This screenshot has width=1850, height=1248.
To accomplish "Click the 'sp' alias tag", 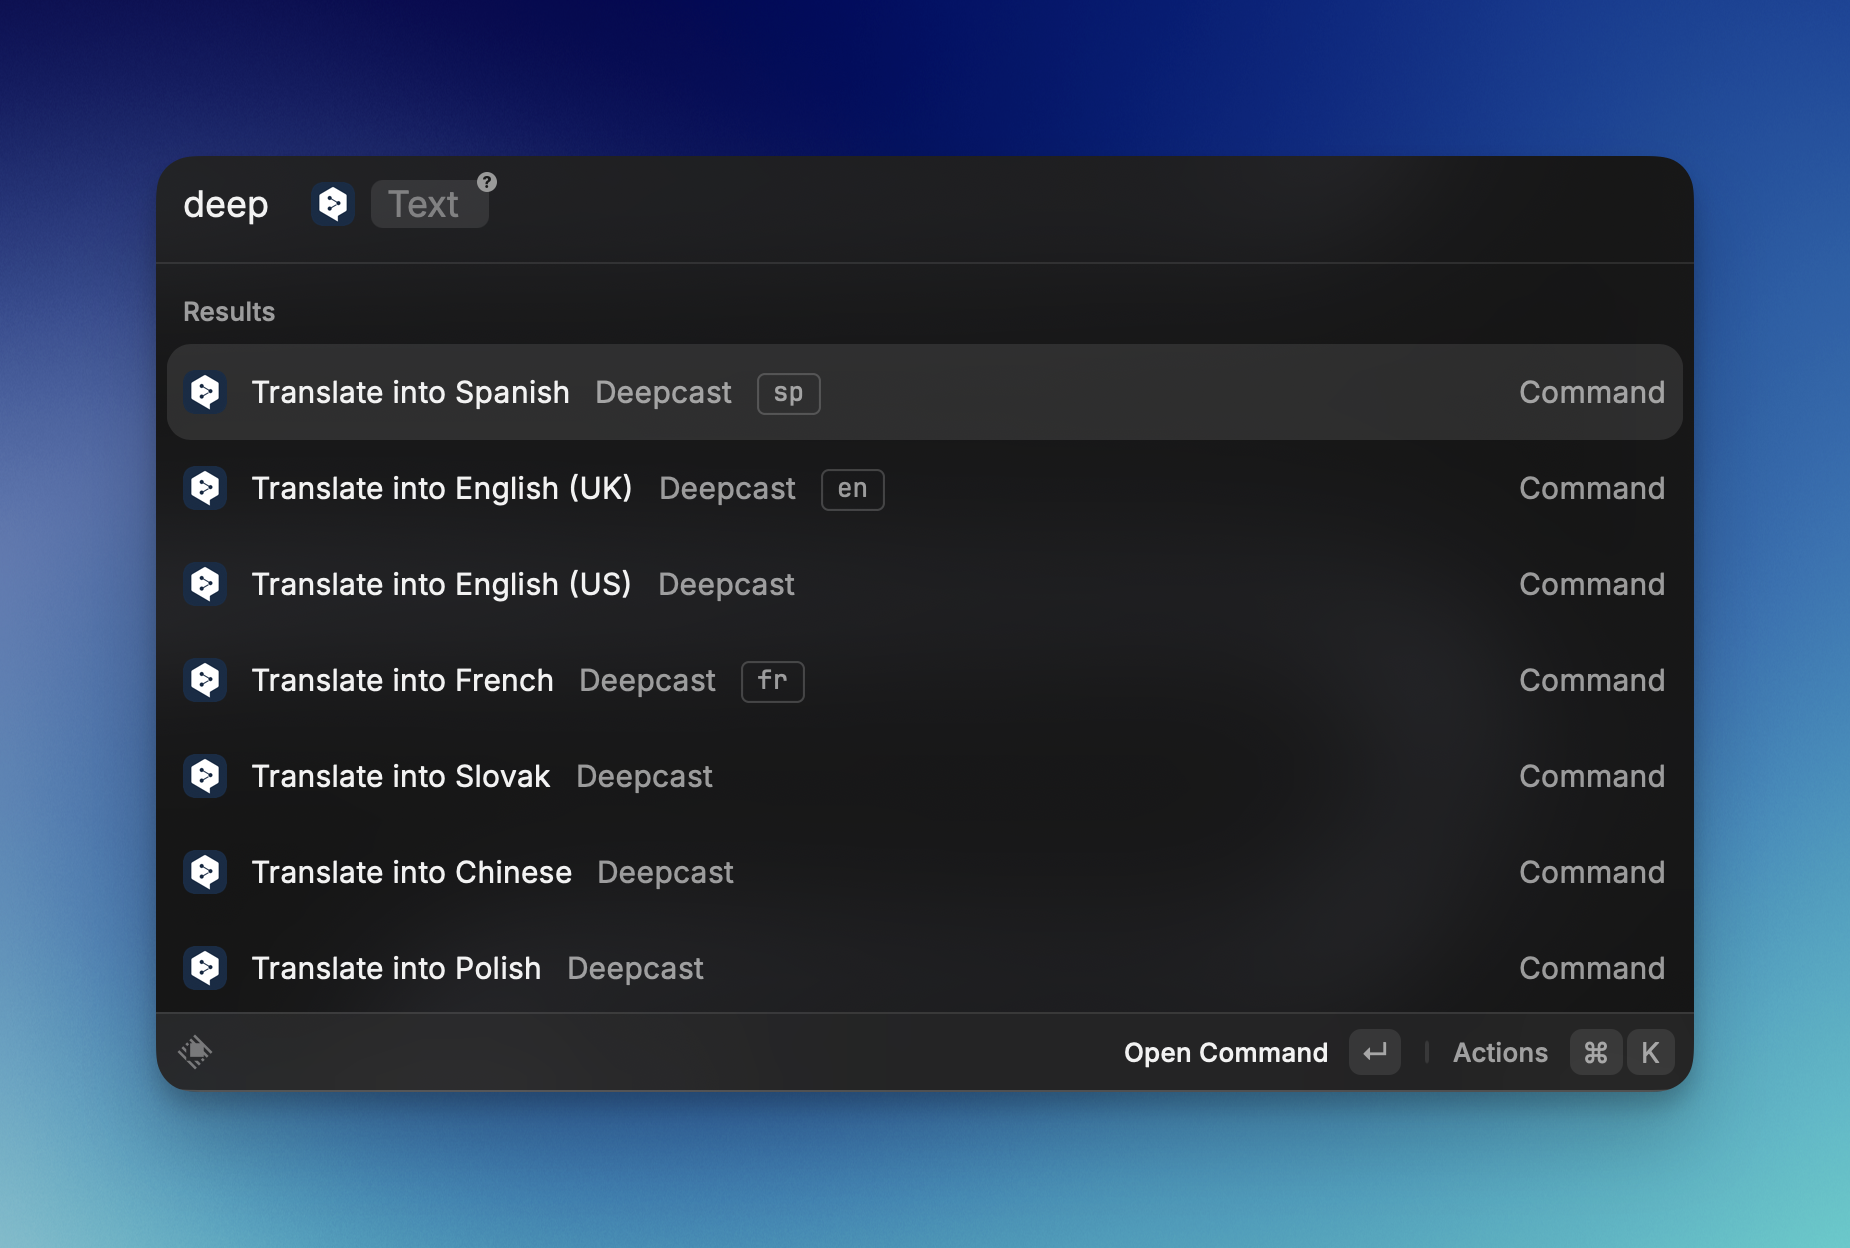I will pyautogui.click(x=788, y=393).
